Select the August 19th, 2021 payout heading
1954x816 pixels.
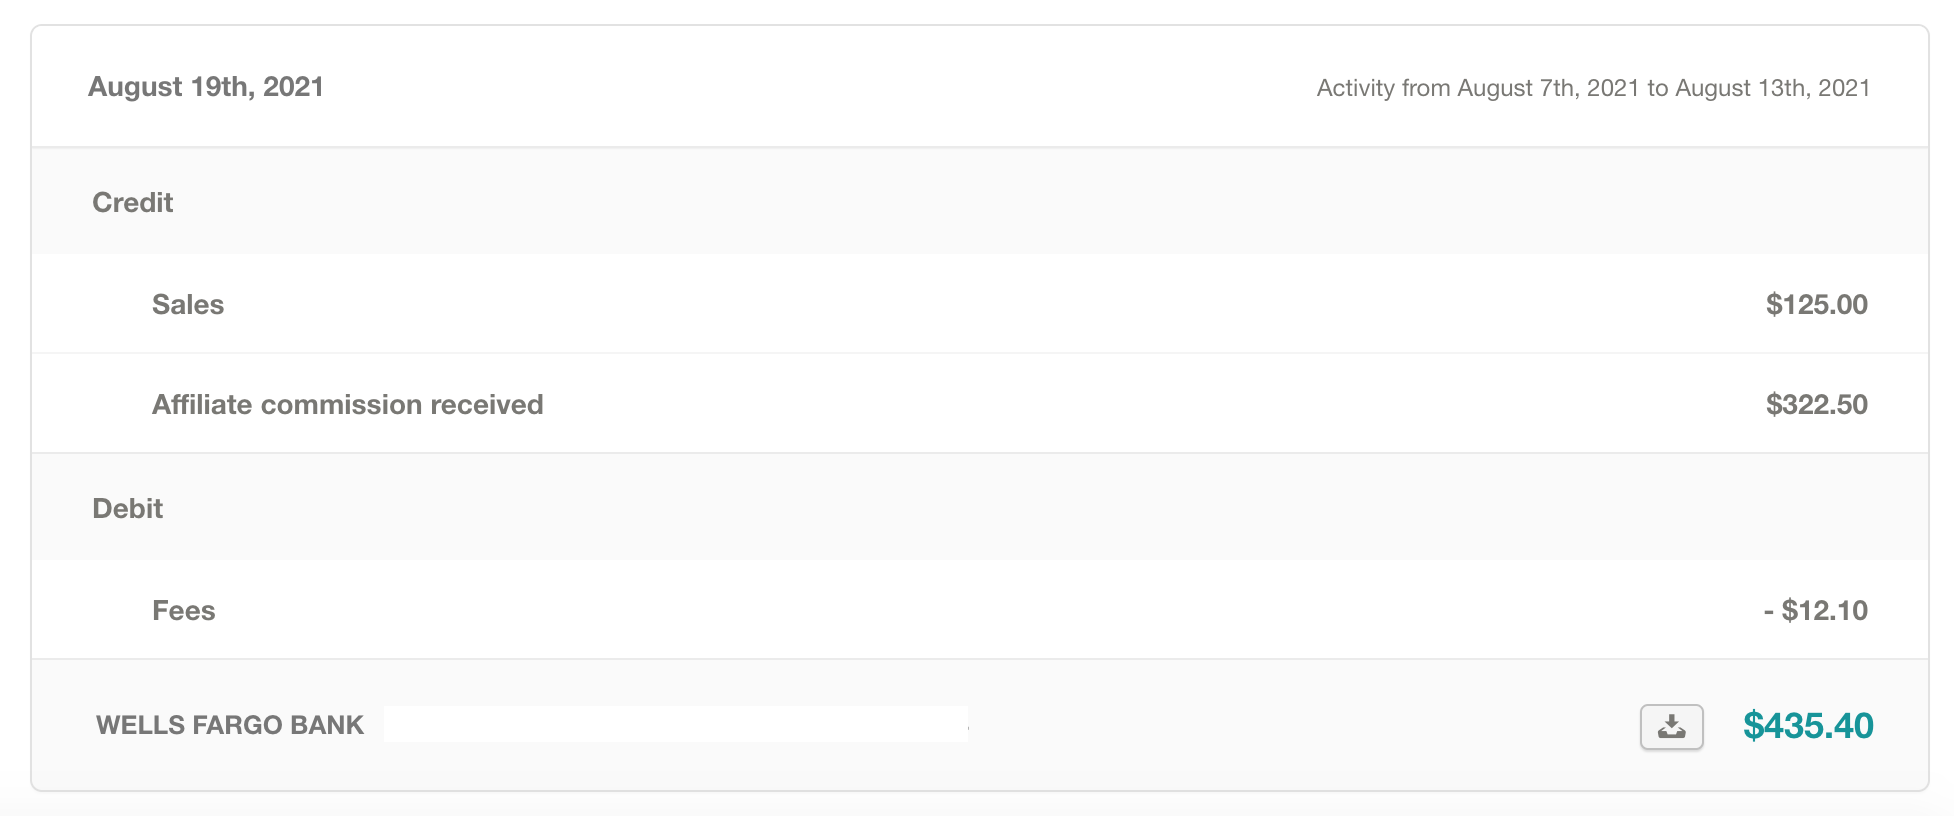click(x=205, y=87)
